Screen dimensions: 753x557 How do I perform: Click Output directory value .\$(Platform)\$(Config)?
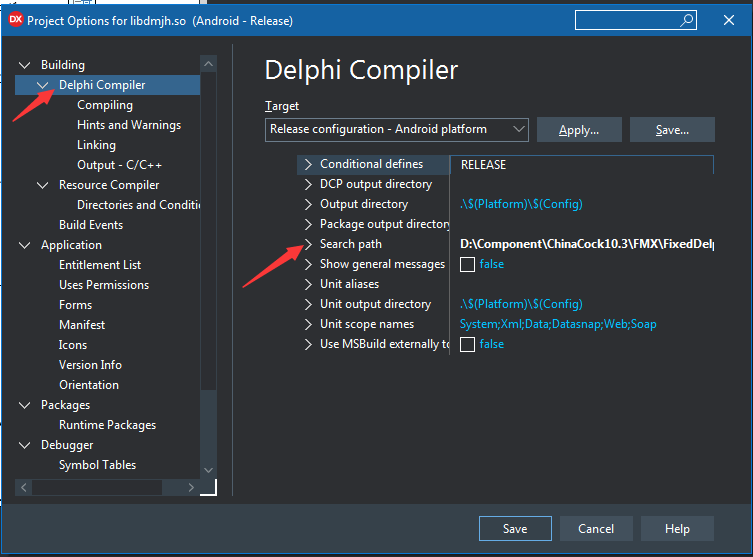[521, 205]
